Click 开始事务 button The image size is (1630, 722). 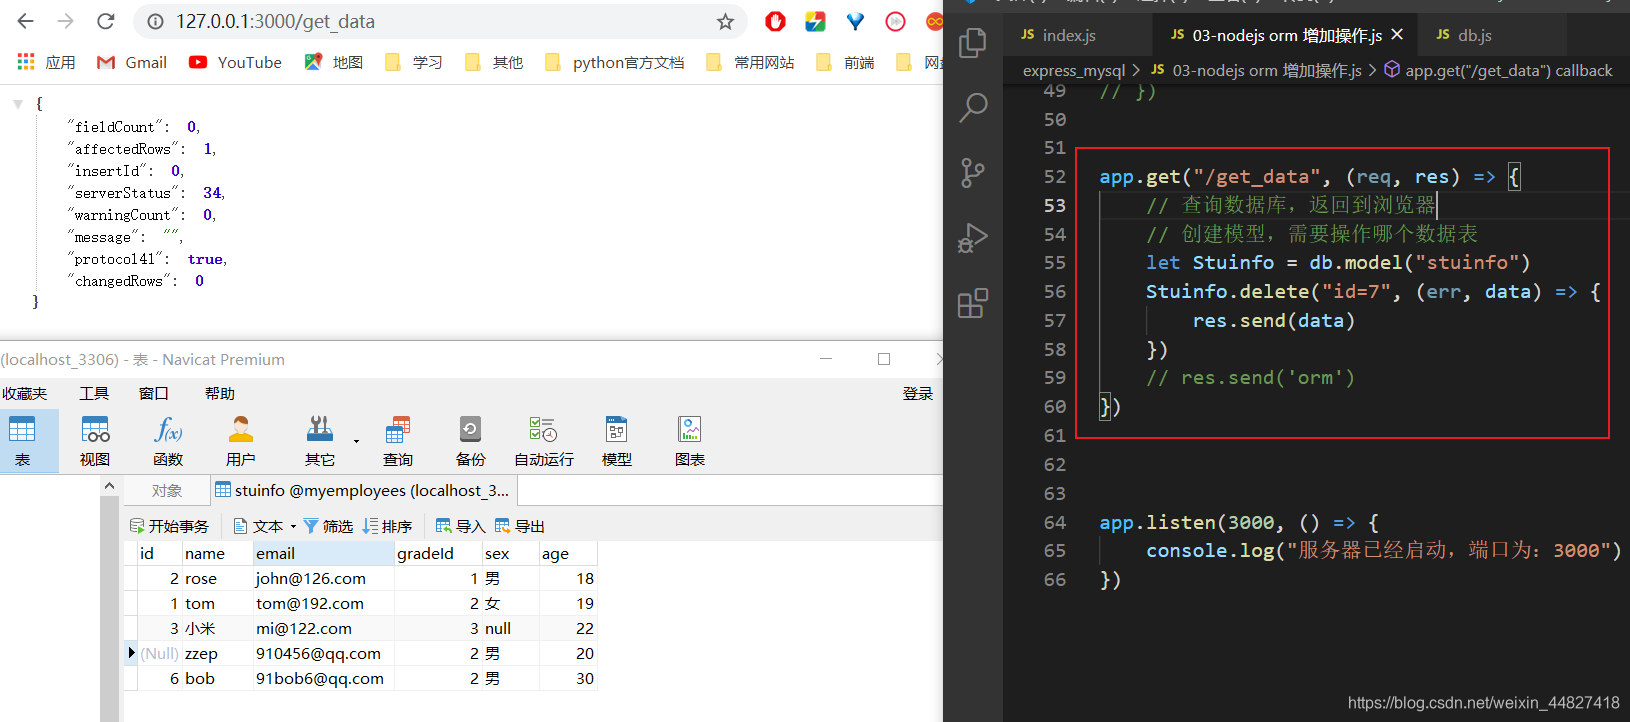coord(169,526)
